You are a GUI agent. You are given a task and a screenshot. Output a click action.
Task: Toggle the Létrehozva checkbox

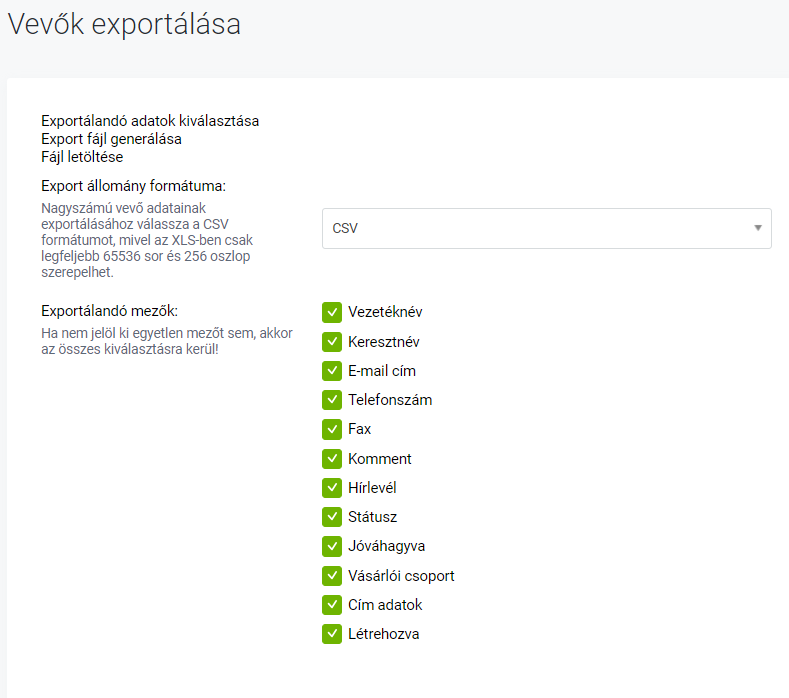[332, 634]
